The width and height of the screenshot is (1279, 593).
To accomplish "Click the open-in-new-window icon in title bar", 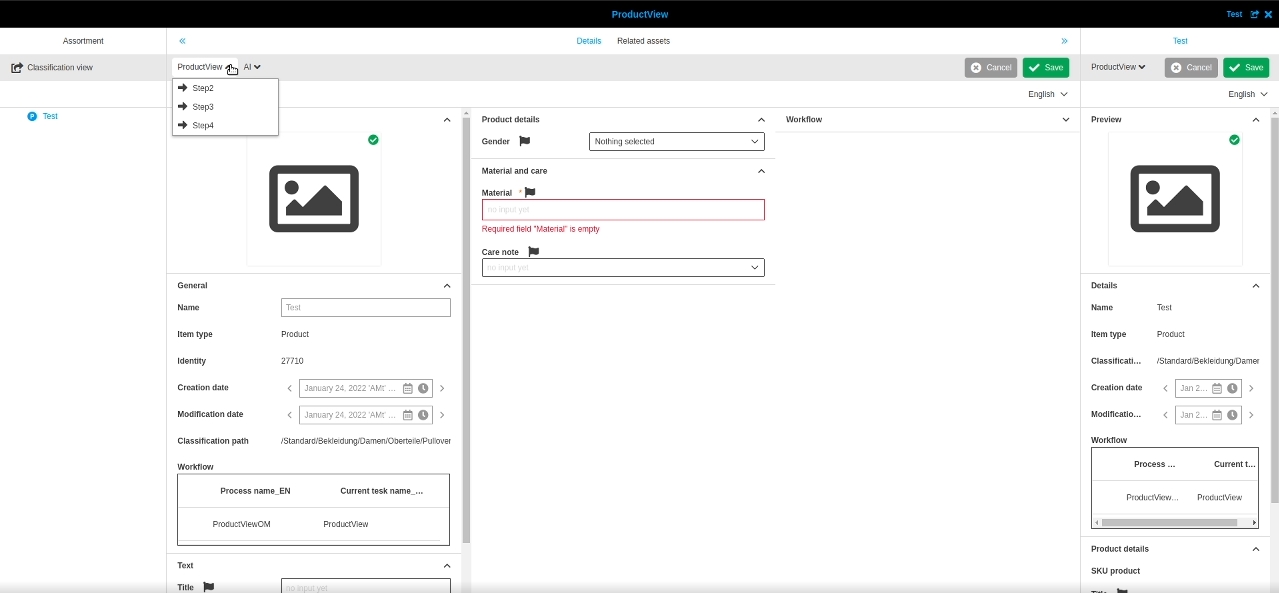I will click(1255, 14).
